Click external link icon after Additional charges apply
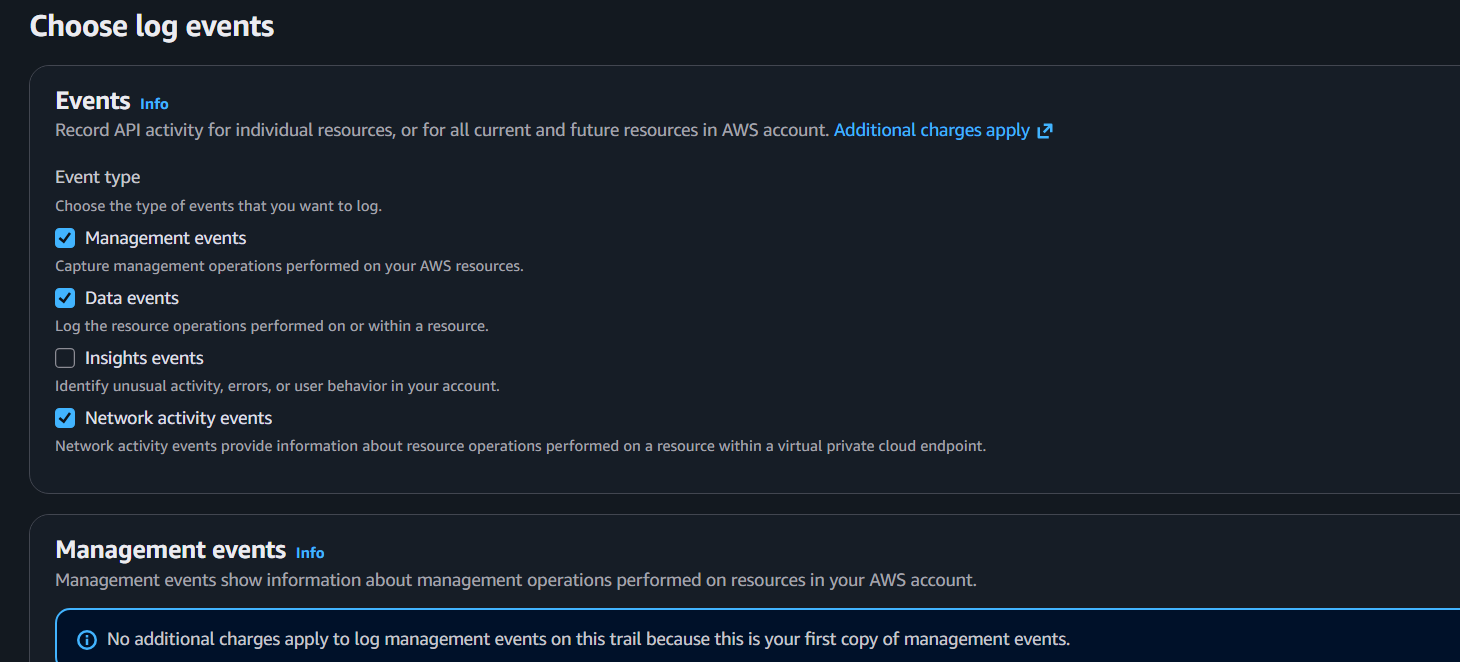 tap(1044, 131)
